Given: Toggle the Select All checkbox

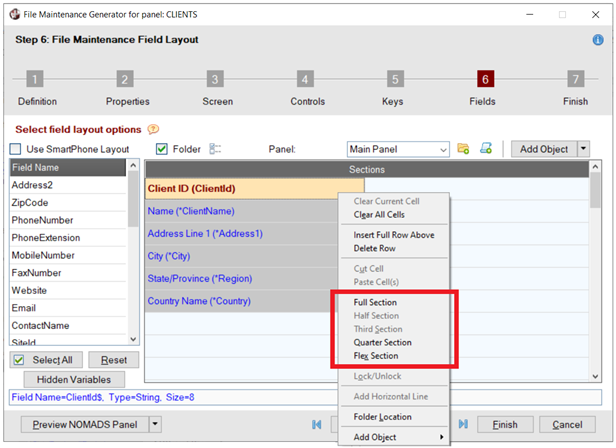Looking at the screenshot, I should [x=20, y=360].
